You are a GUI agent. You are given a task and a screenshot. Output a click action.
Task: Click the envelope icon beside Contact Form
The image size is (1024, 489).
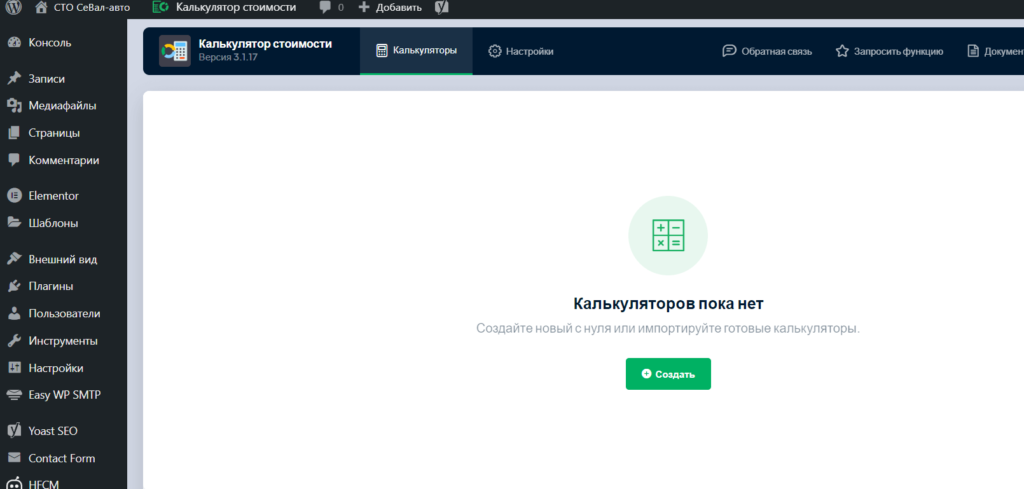pyautogui.click(x=14, y=458)
